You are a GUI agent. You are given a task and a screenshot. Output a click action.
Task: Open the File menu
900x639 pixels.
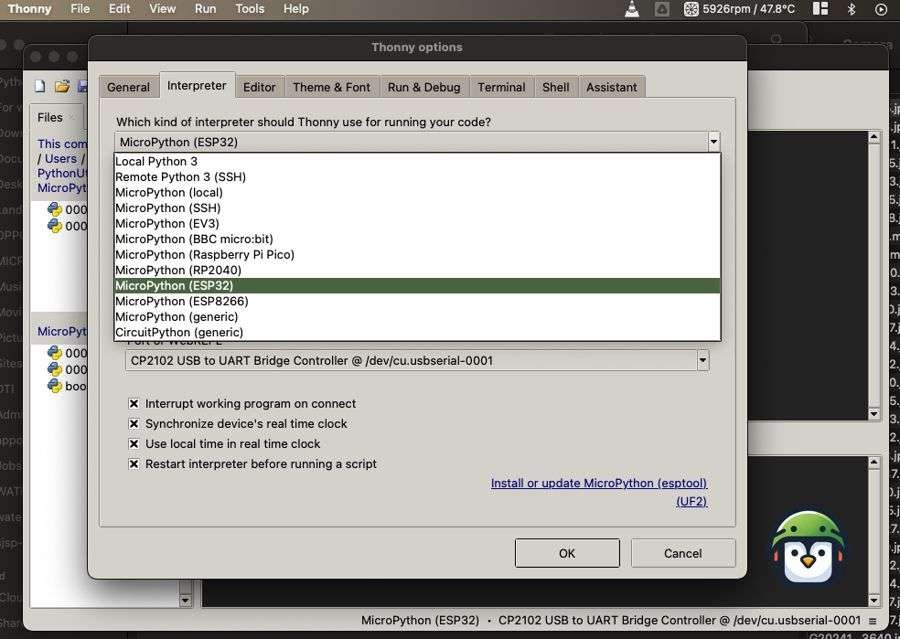click(x=80, y=9)
